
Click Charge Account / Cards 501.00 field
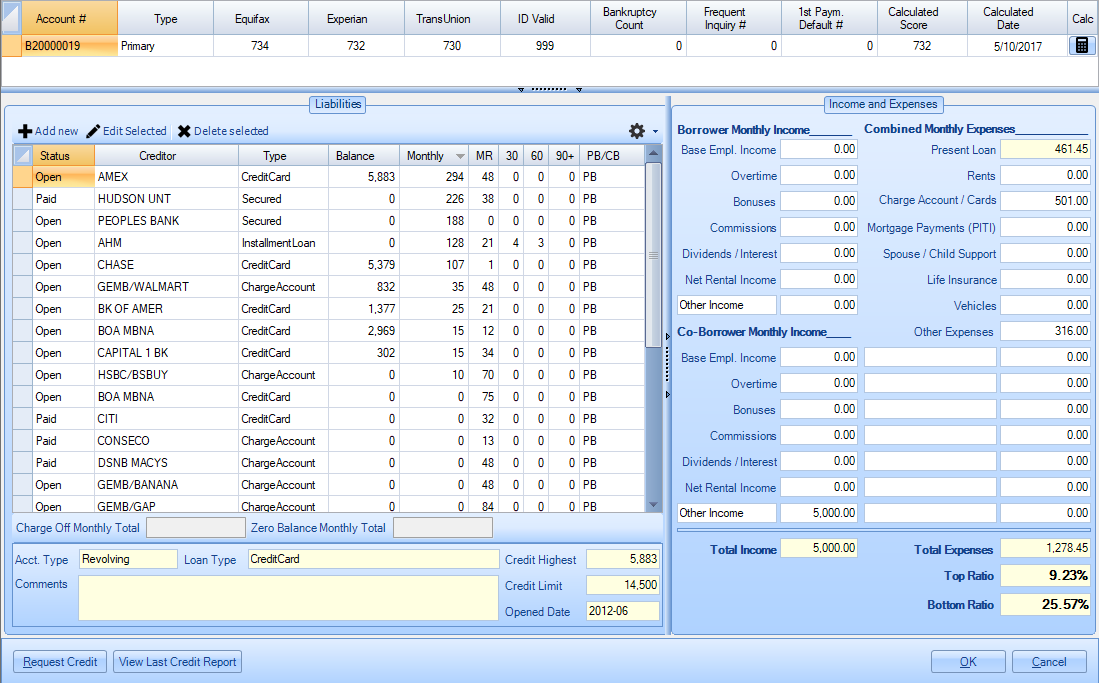[1045, 201]
